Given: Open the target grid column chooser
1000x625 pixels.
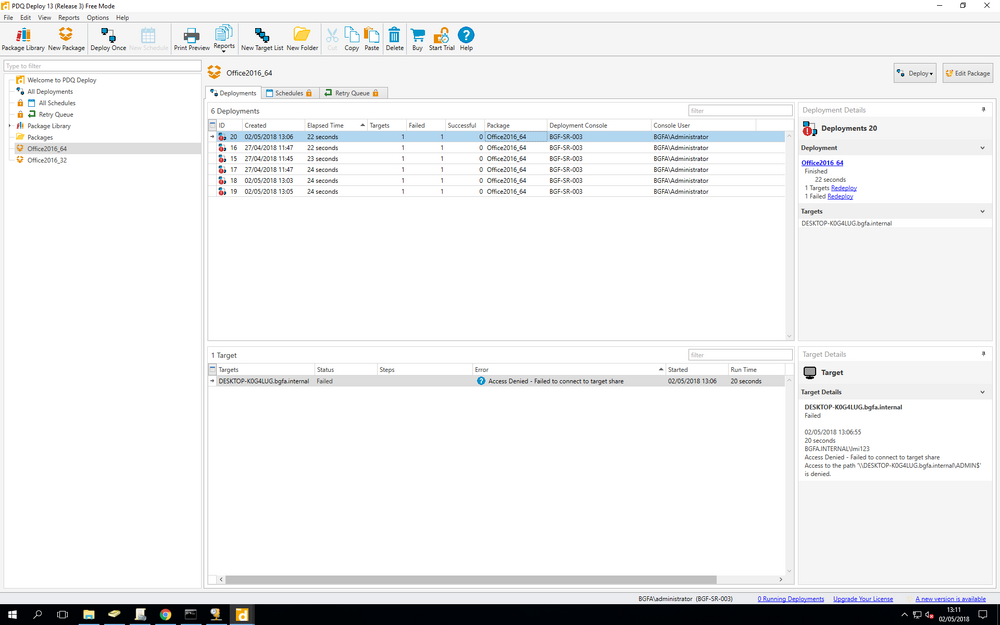Looking at the screenshot, I should [212, 369].
